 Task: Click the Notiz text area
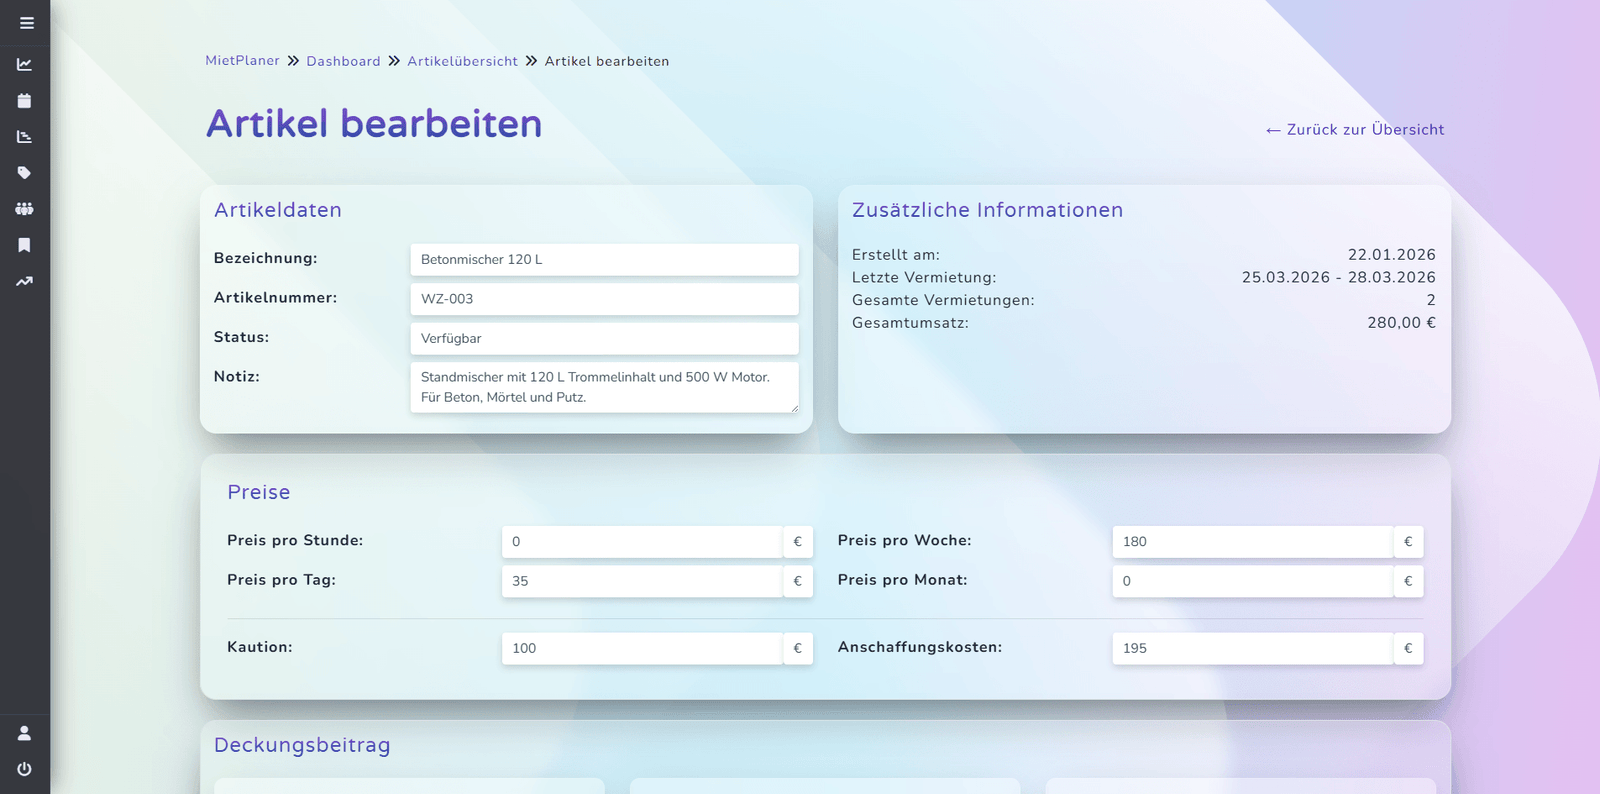coord(604,387)
